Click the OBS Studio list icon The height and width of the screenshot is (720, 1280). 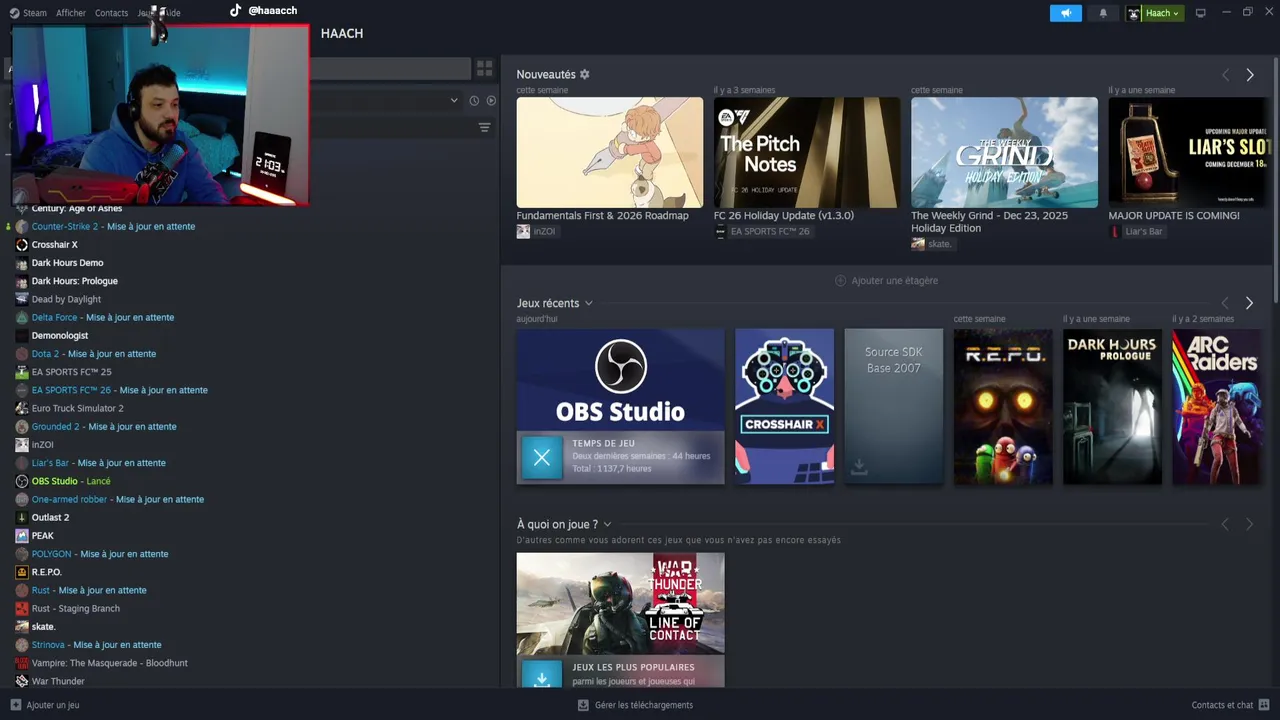tap(22, 481)
